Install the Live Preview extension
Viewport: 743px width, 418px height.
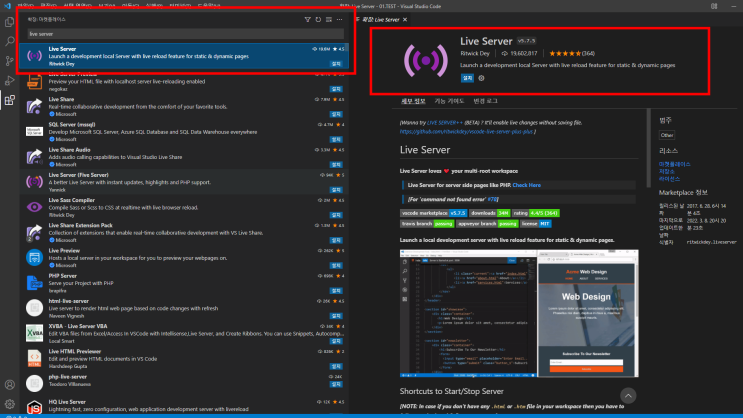(336, 265)
